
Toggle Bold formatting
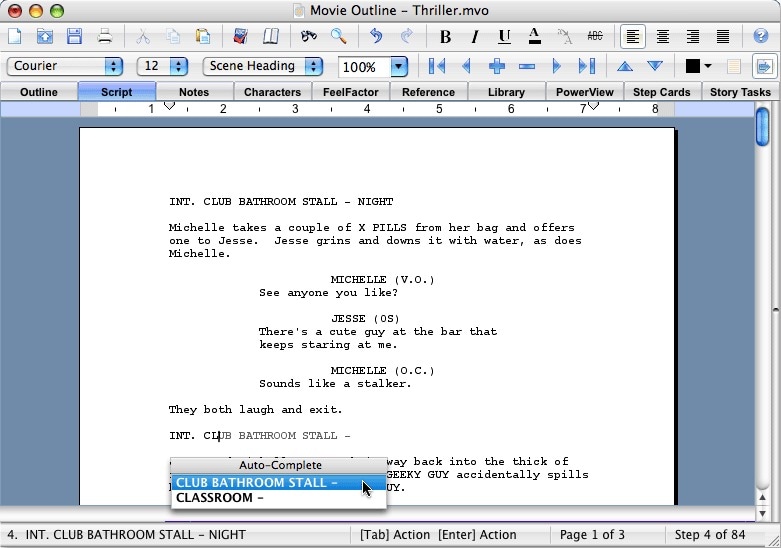coord(445,36)
